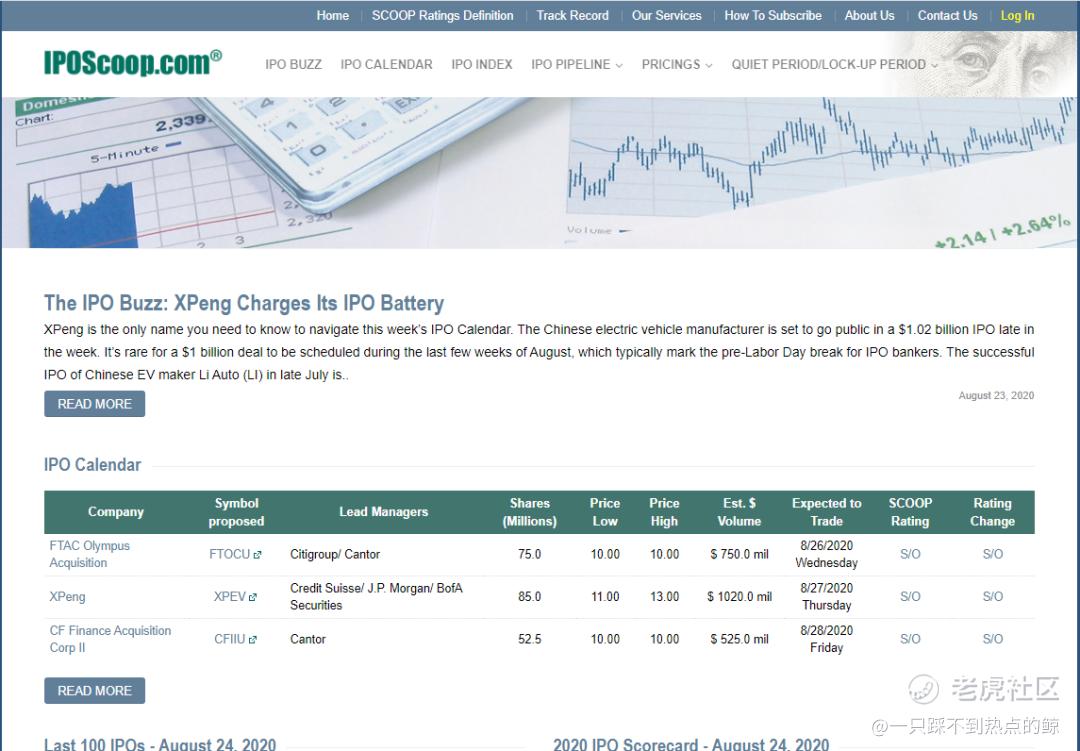Click the Company column header
The width and height of the screenshot is (1080, 751).
[x=116, y=512]
